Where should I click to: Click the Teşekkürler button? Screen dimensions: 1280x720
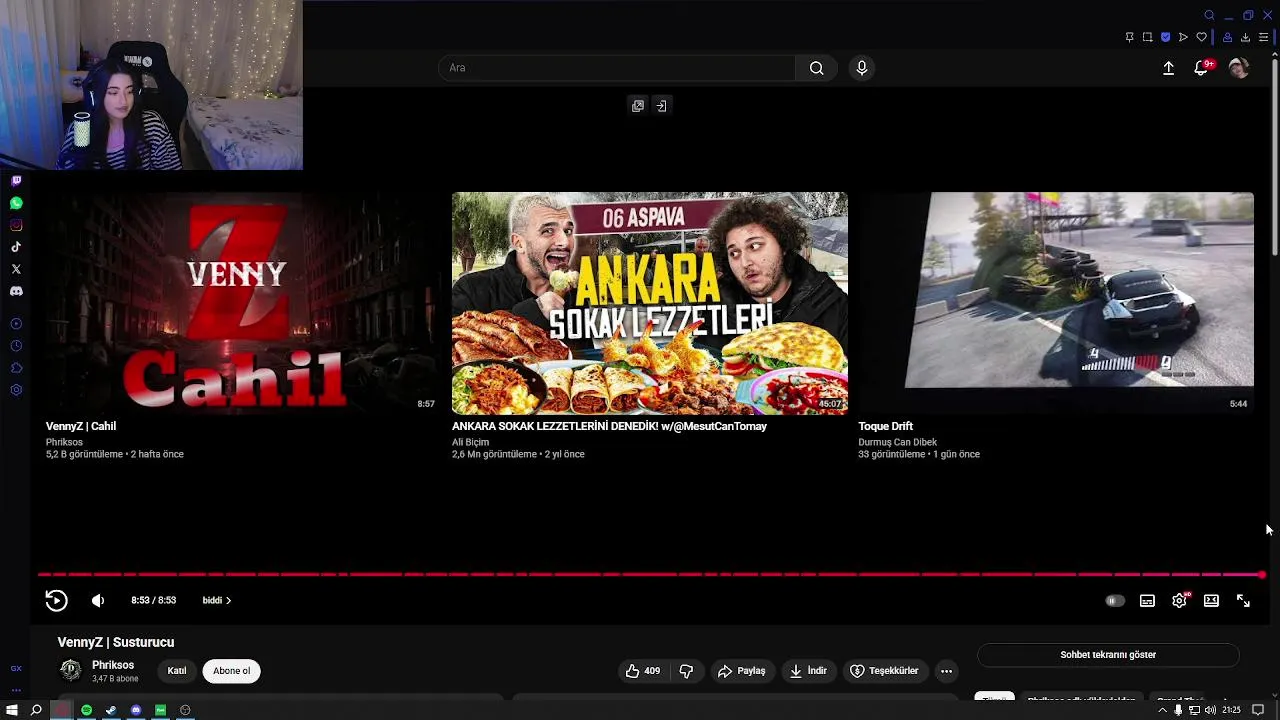point(884,671)
